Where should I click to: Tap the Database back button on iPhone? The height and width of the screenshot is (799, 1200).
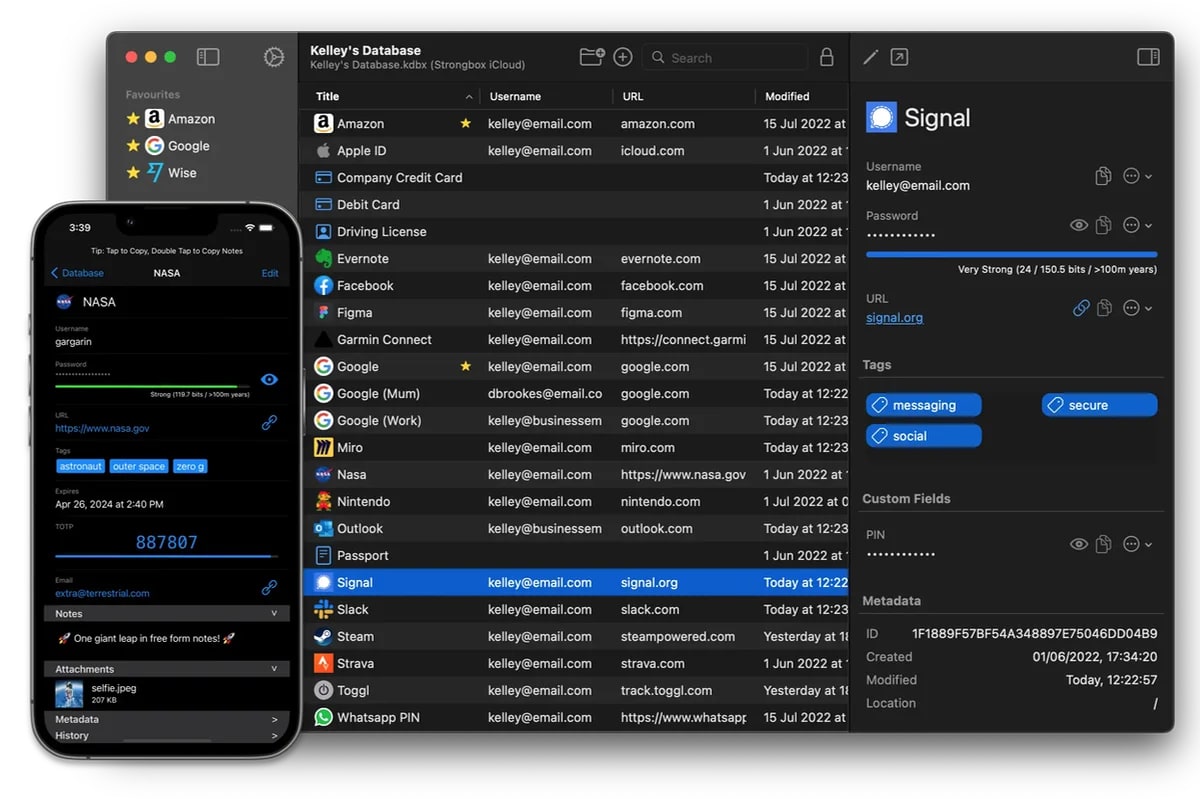pos(79,272)
